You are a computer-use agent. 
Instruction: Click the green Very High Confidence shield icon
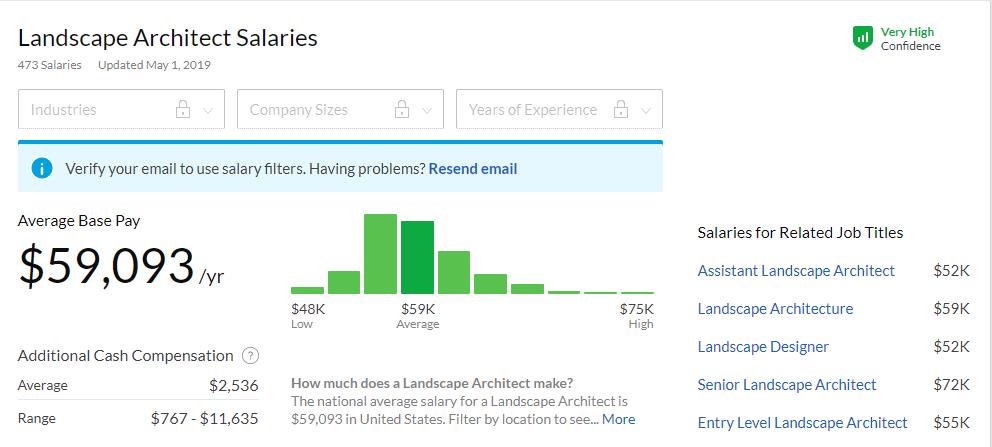pos(863,39)
